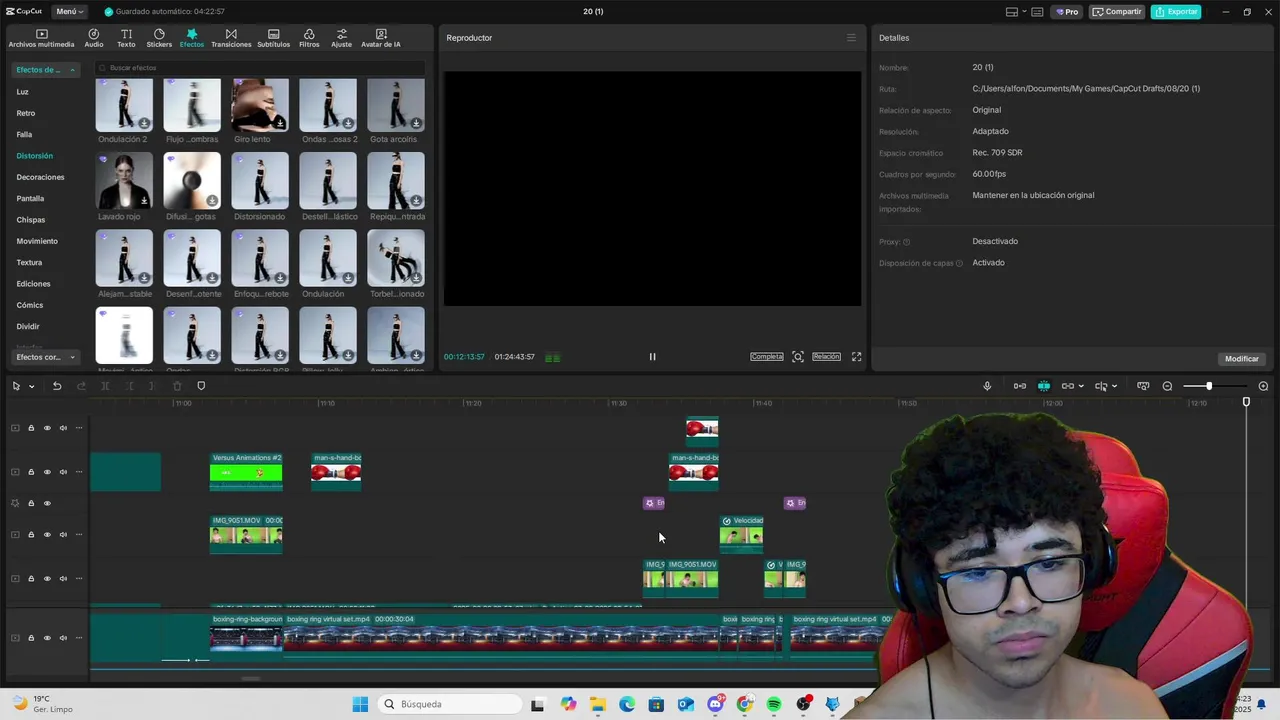Undo the last timeline action
Screen dimensions: 1280x720
click(x=57, y=386)
